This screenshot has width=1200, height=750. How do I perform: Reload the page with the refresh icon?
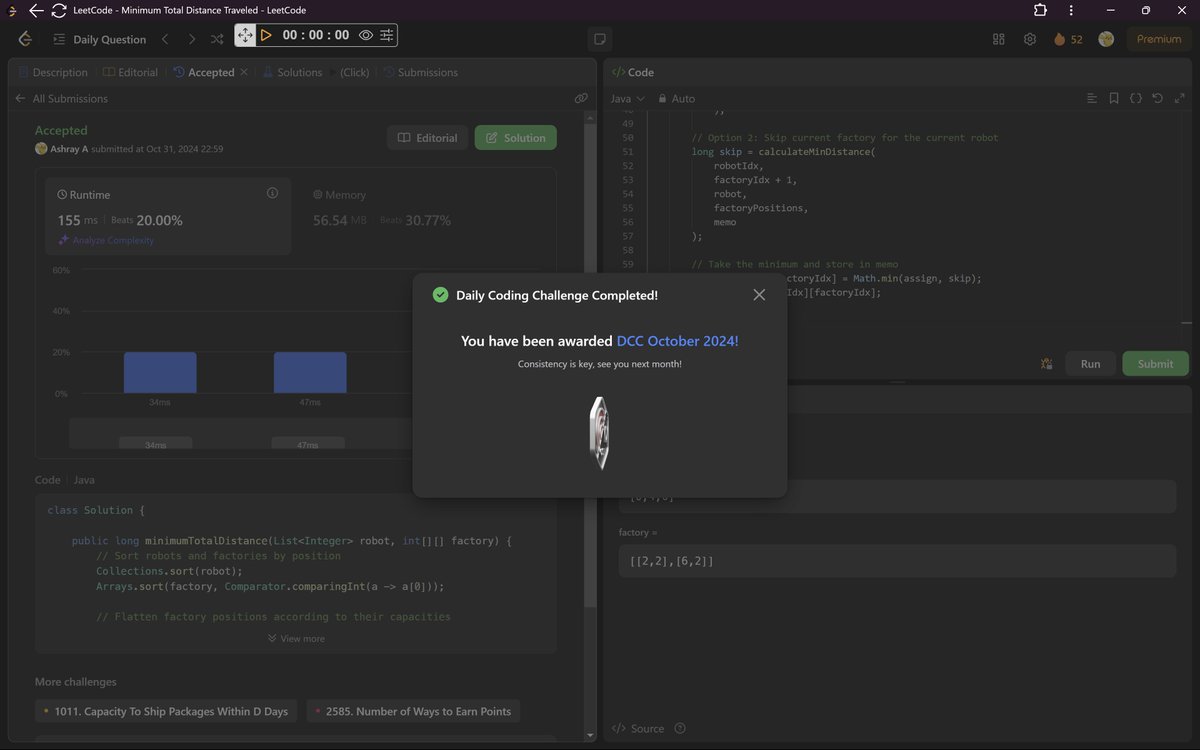(59, 10)
